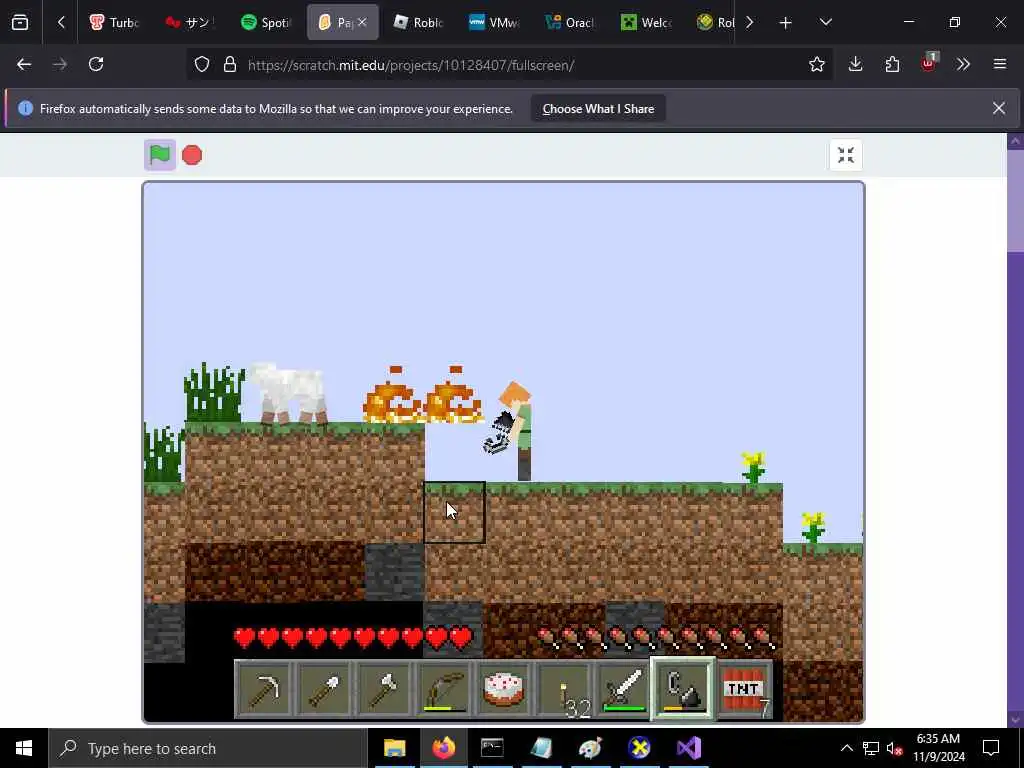Open Firefox View icon in the tab bar
Viewport: 1024px width, 768px height.
point(20,23)
